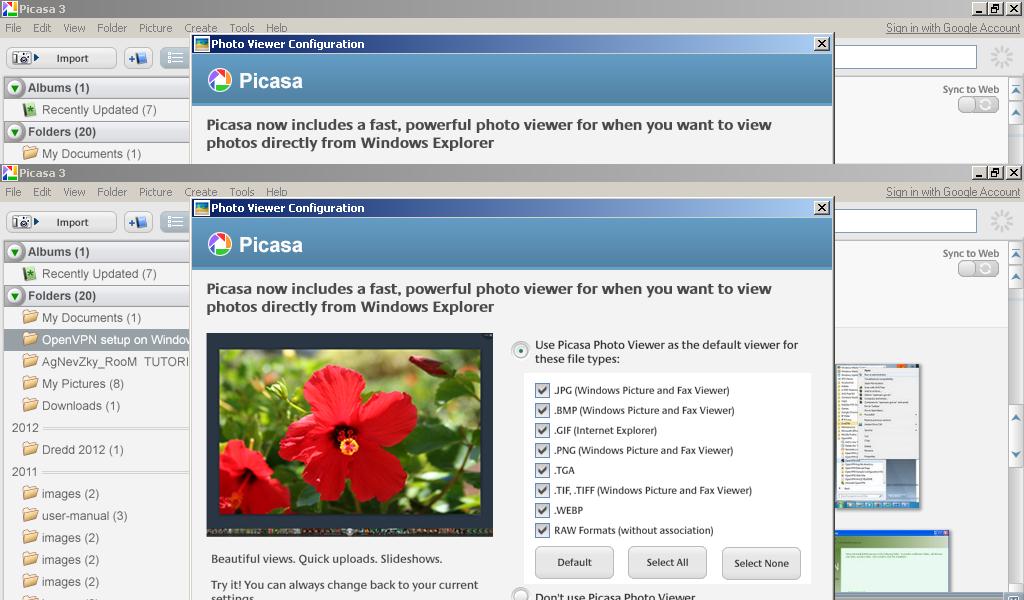The image size is (1024, 600).
Task: Click Sign in with Google Account, upper window
Action: [x=952, y=28]
